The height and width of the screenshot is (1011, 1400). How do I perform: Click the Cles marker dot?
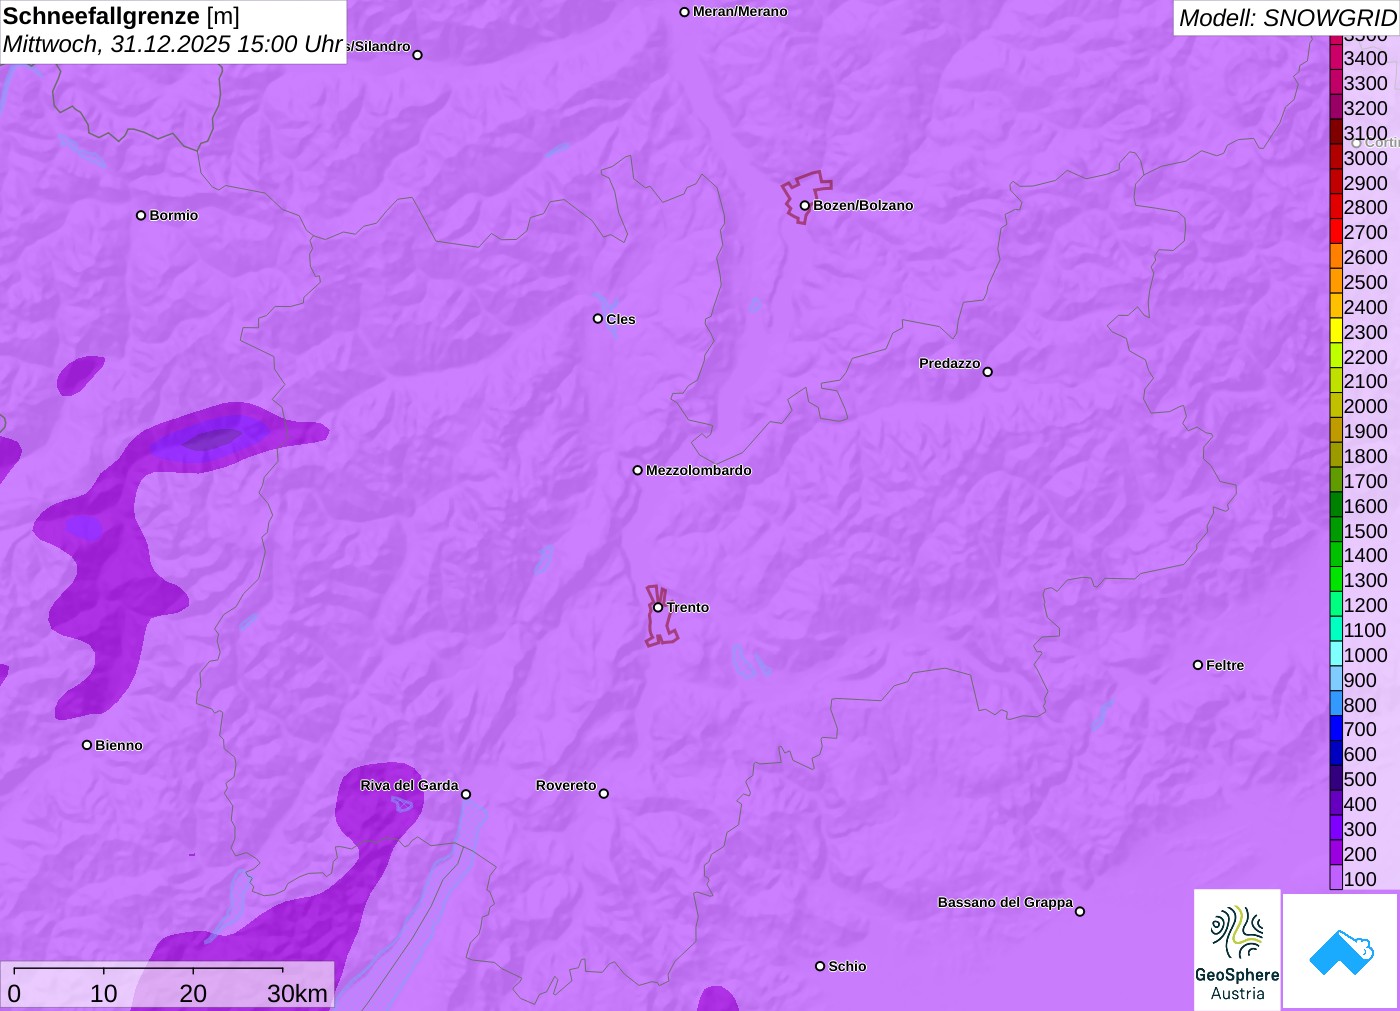(x=598, y=319)
